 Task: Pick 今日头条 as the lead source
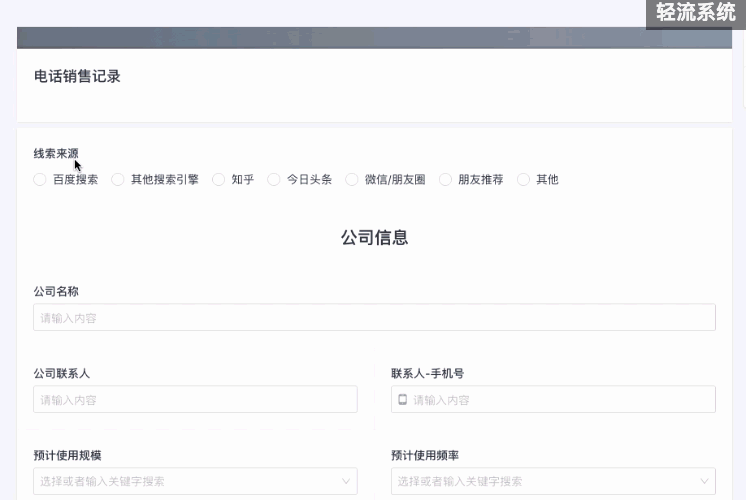pyautogui.click(x=274, y=180)
